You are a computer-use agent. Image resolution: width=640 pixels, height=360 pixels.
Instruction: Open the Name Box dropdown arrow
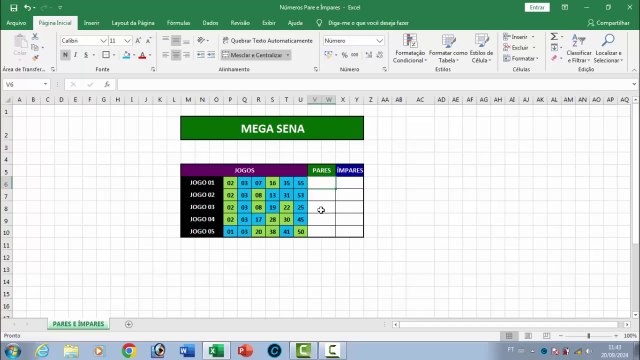(x=45, y=84)
